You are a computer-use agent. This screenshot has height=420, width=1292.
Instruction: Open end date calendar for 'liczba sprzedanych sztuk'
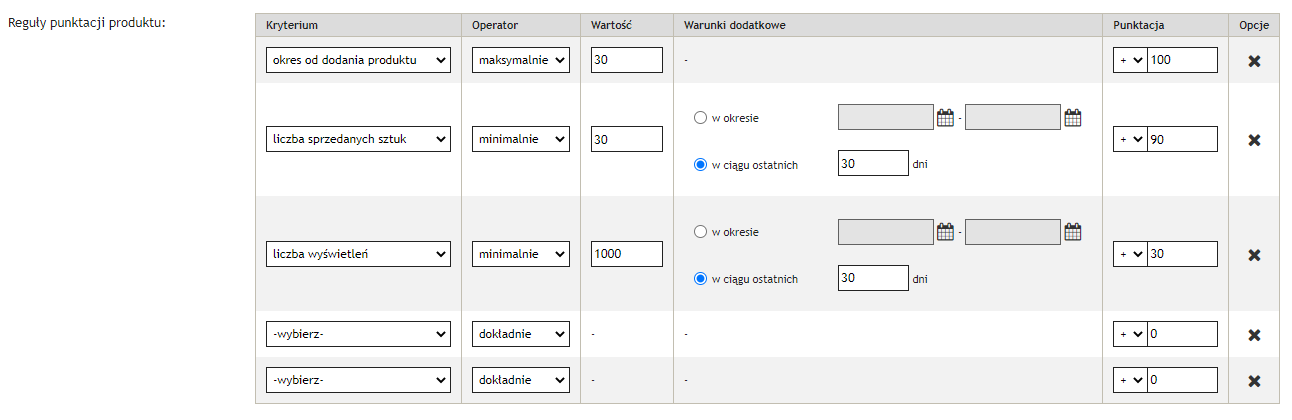point(1072,118)
